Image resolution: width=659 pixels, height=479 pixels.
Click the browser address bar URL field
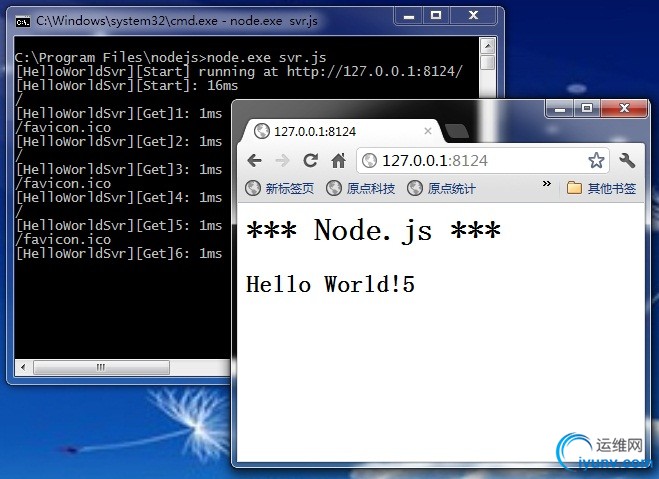tap(482, 161)
